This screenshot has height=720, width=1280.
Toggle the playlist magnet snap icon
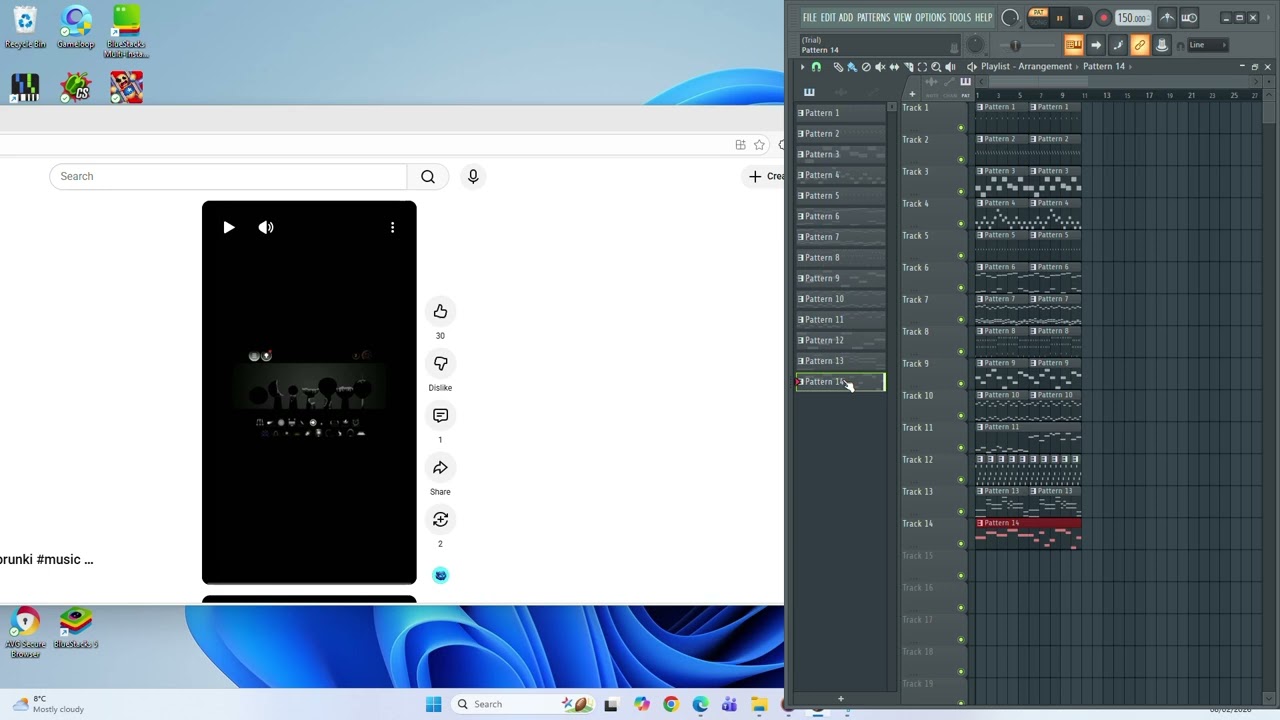click(816, 67)
